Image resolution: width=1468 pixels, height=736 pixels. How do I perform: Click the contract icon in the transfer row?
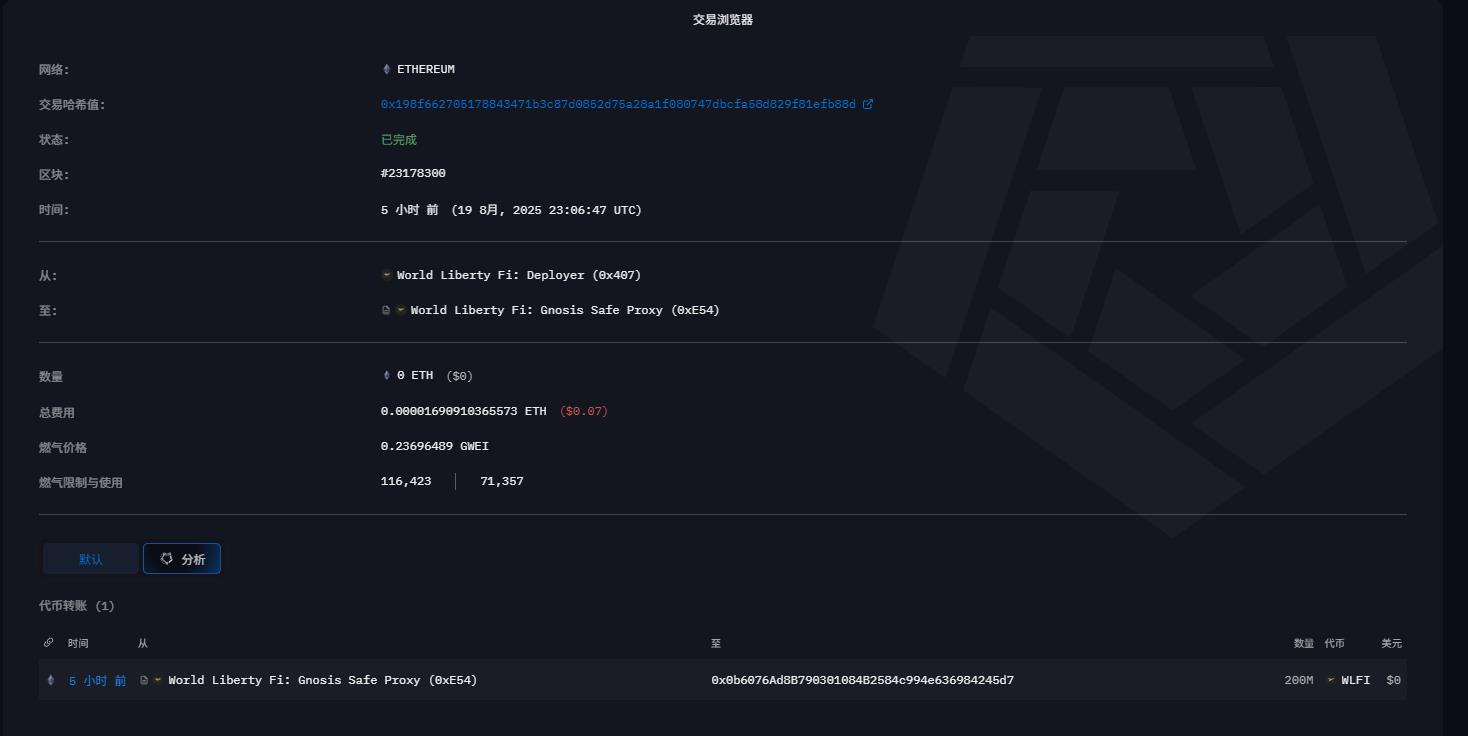pyautogui.click(x=144, y=680)
